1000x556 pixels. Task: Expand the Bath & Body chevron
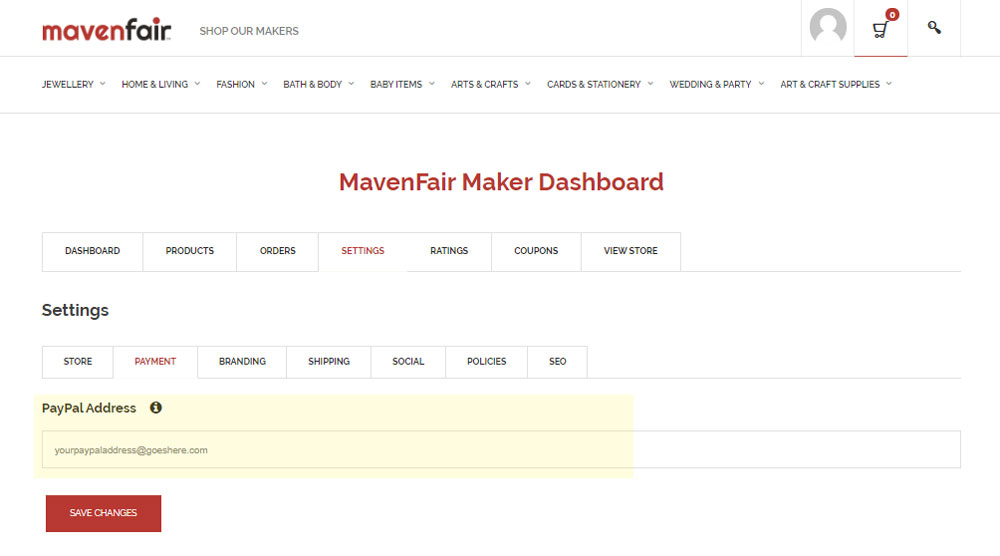(x=351, y=84)
